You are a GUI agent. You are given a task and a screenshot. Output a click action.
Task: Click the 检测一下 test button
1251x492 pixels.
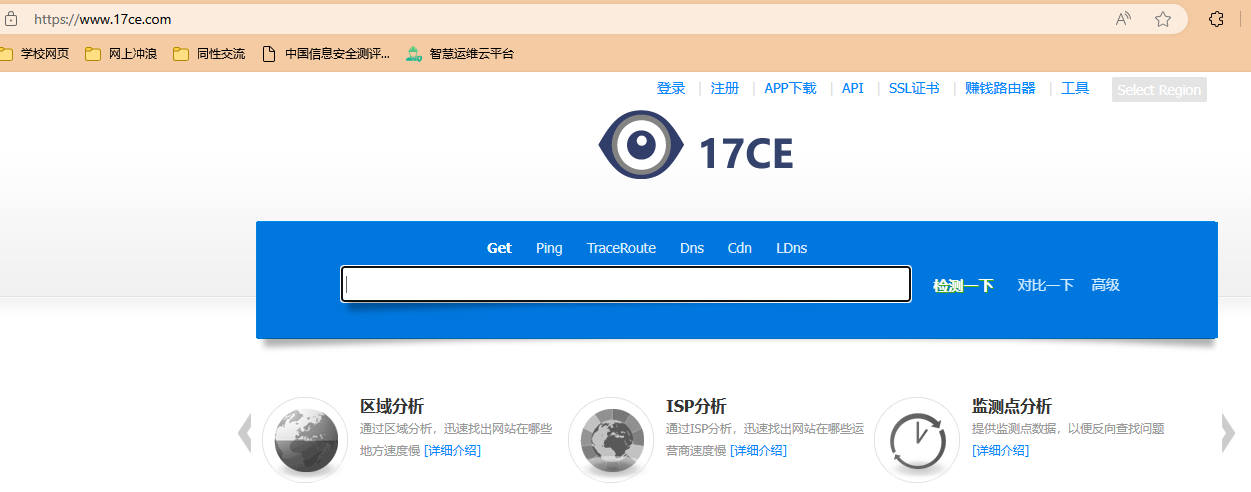pyautogui.click(x=963, y=285)
